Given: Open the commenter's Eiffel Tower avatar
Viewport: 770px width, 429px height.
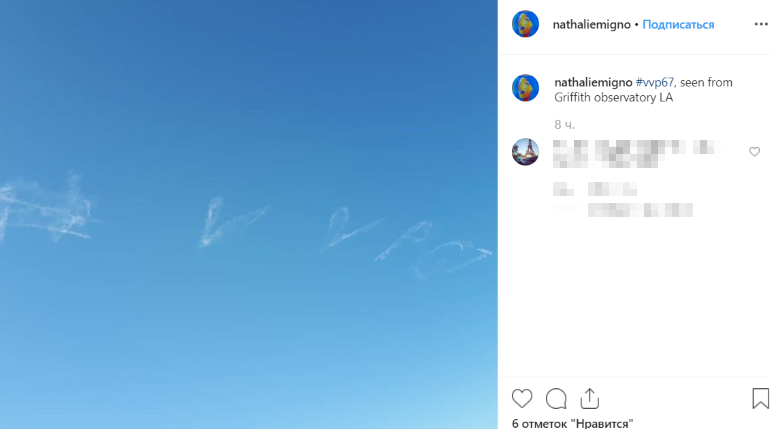Looking at the screenshot, I should [525, 152].
